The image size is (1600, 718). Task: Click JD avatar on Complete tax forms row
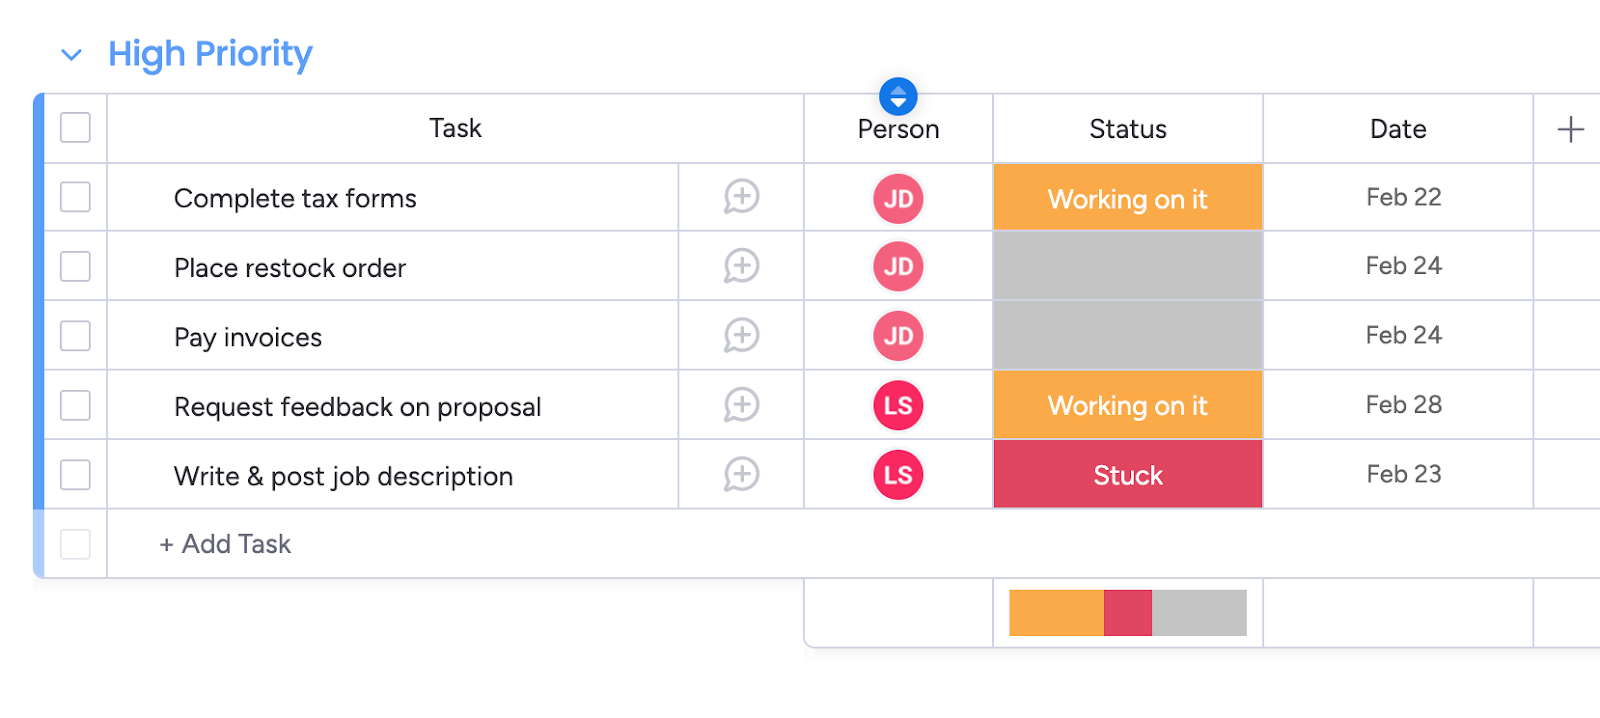(898, 199)
